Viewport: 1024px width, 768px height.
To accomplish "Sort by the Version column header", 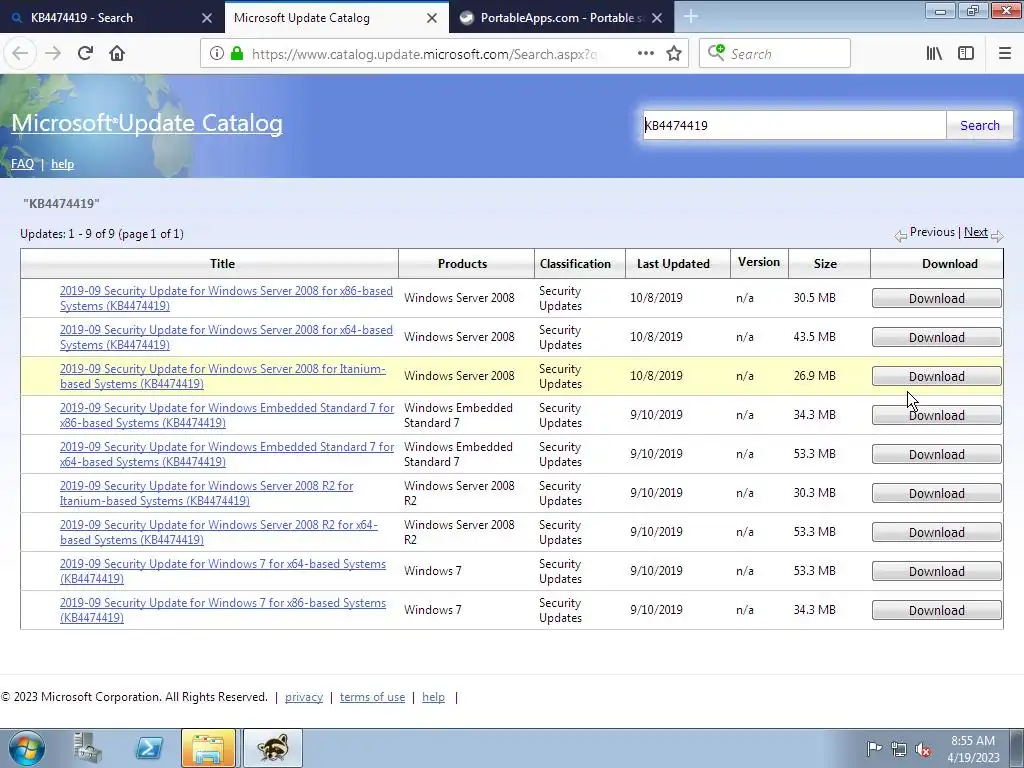I will point(759,262).
